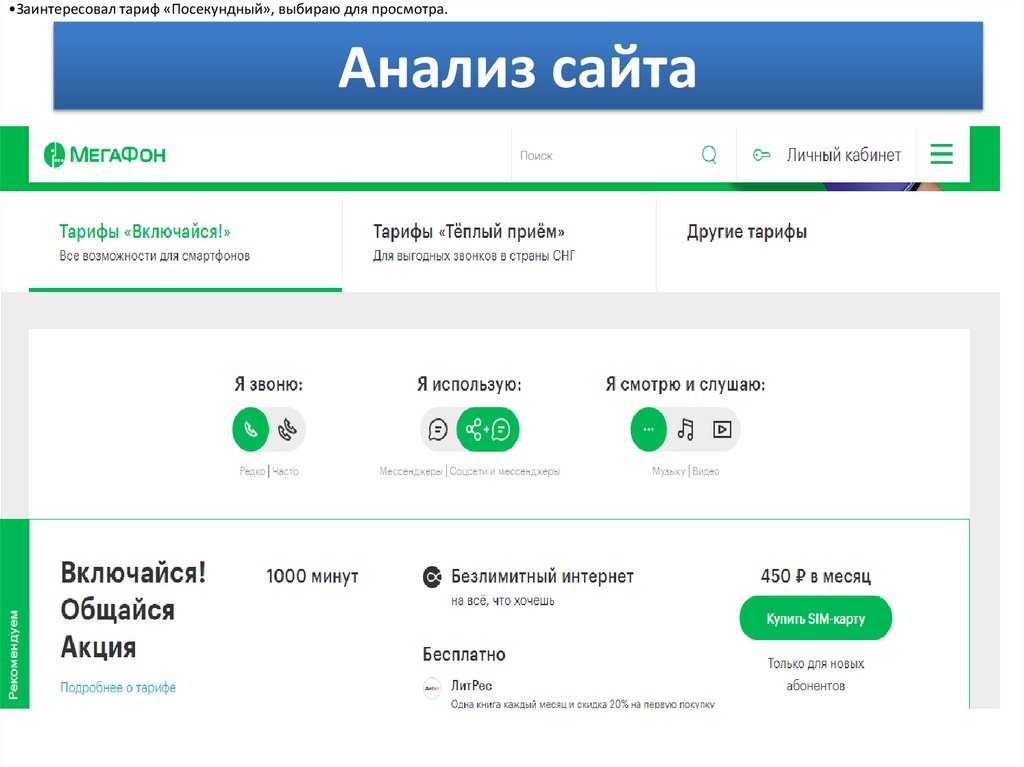The image size is (1024, 767).
Task: Click the Мессенджеры label
Action: tap(411, 471)
